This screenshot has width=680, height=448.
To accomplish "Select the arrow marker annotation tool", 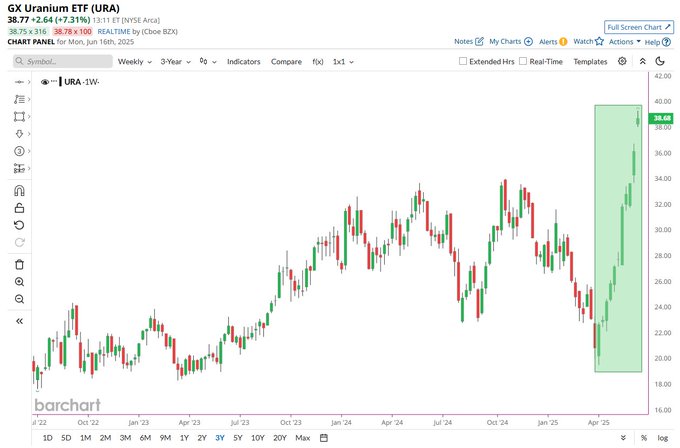I will click(x=19, y=134).
